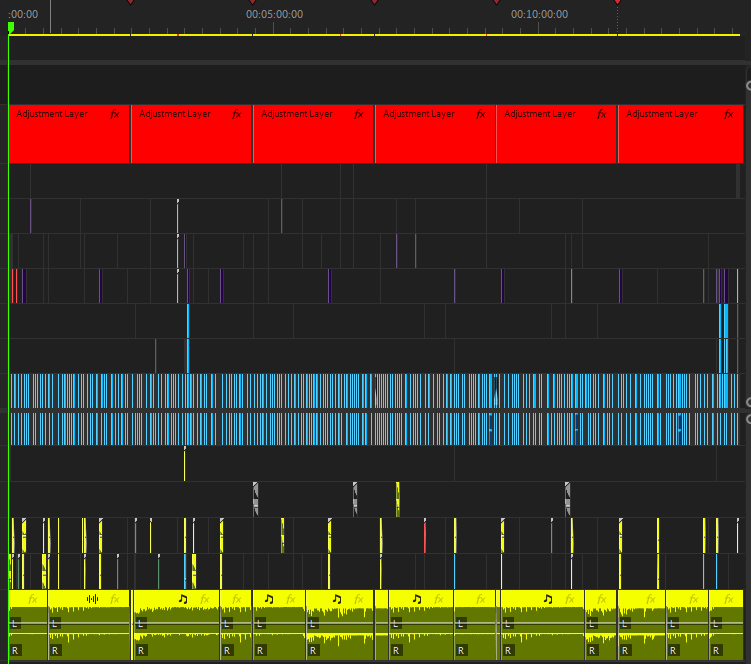Click fx badge on last Adjustment Layer clip
This screenshot has height=664, width=751.
click(x=728, y=114)
